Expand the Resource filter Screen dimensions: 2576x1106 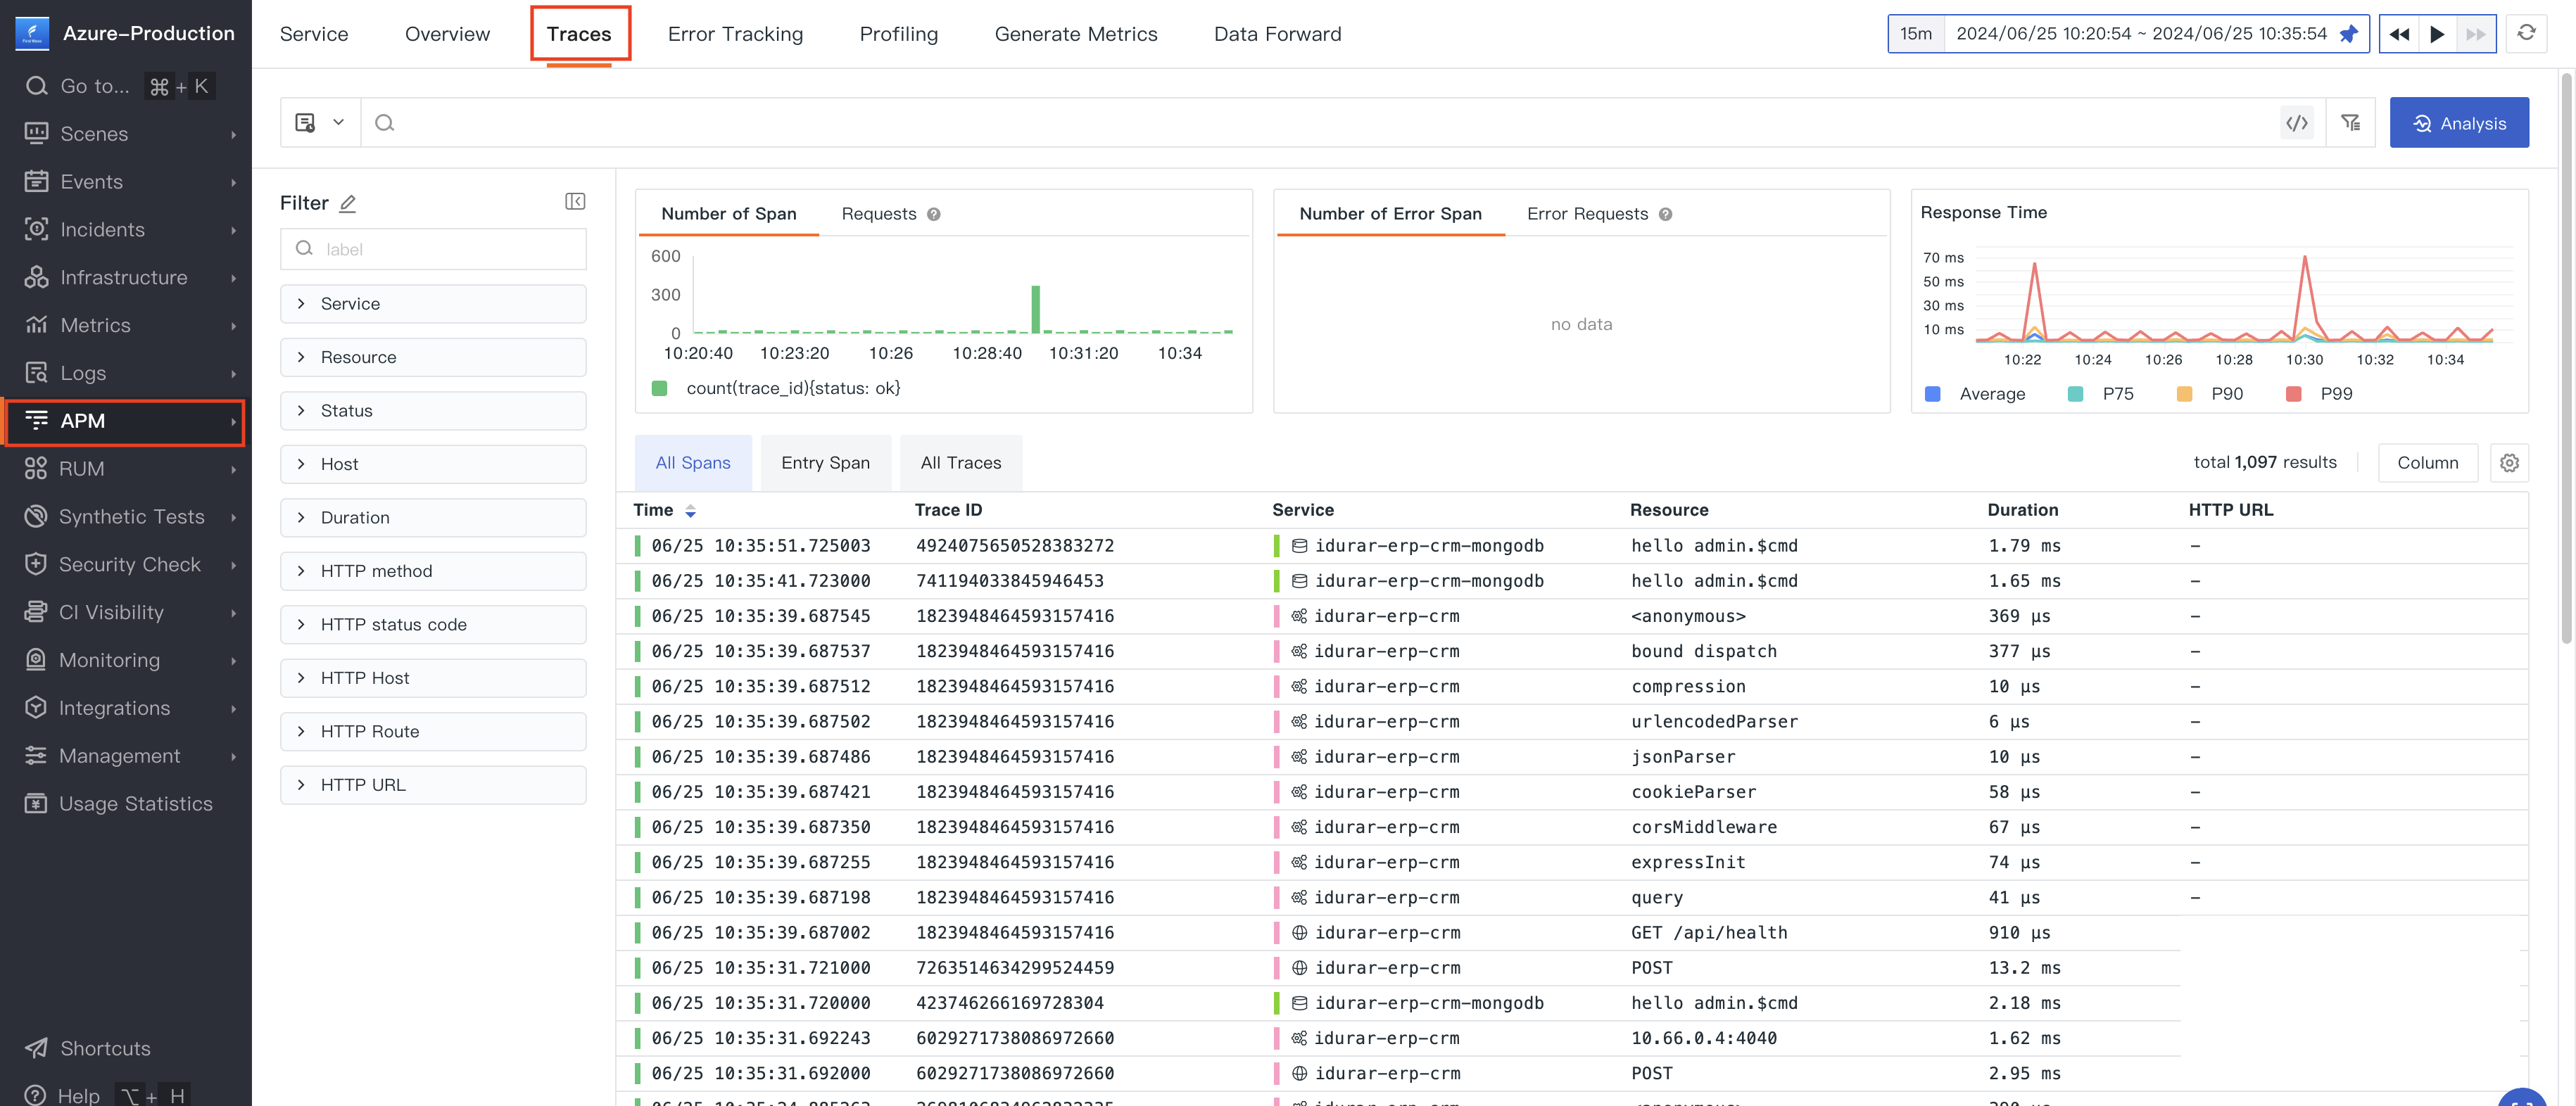point(433,357)
